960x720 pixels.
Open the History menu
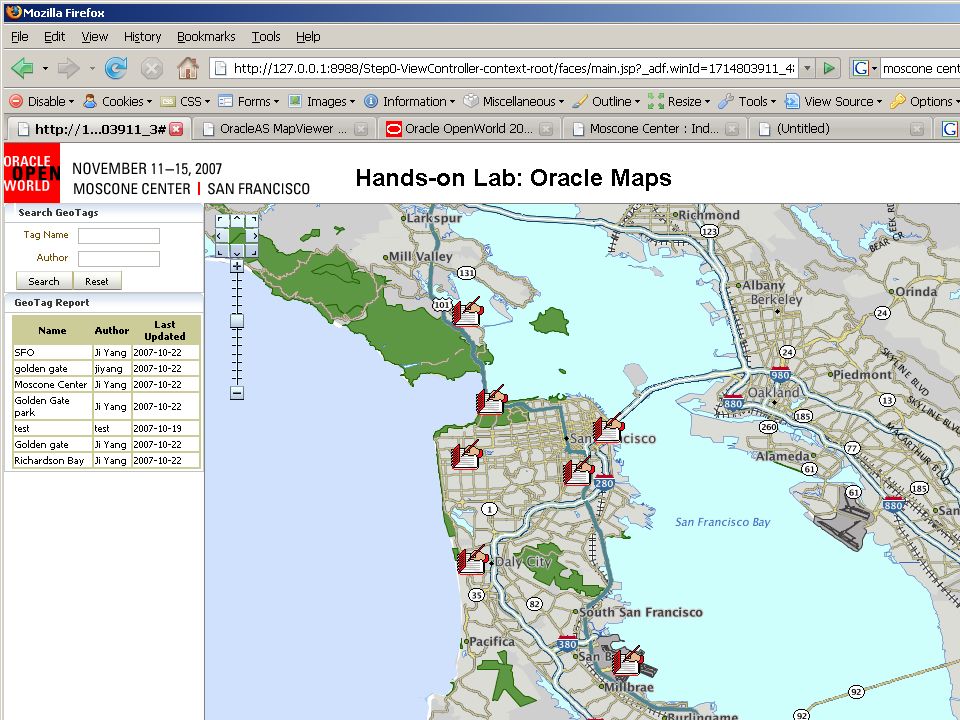pos(142,37)
